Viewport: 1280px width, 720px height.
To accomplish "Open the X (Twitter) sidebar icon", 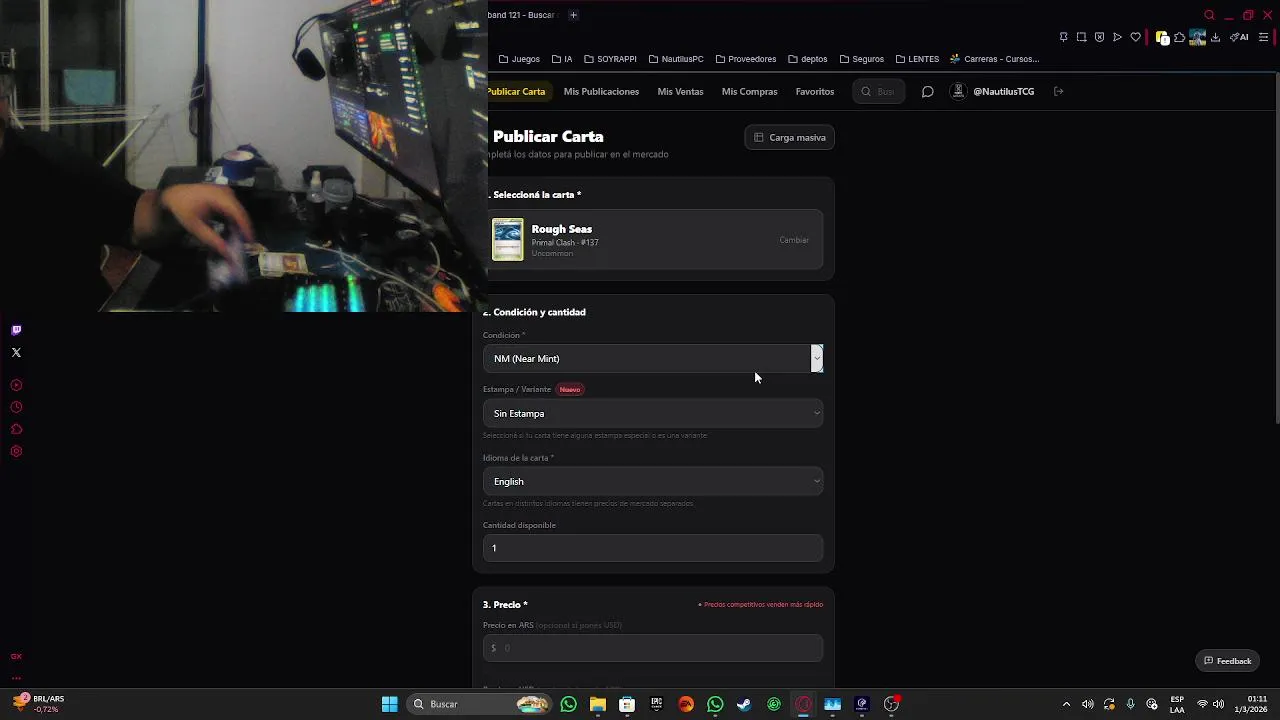I will (16, 352).
